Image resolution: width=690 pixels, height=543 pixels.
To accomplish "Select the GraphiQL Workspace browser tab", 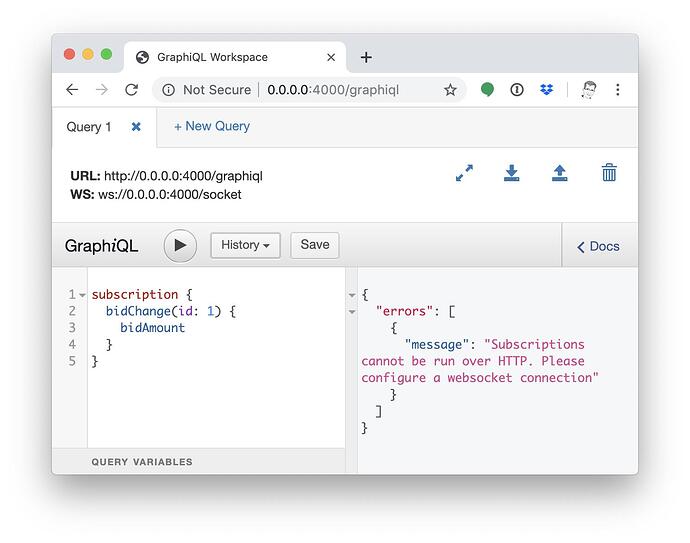I will [235, 57].
